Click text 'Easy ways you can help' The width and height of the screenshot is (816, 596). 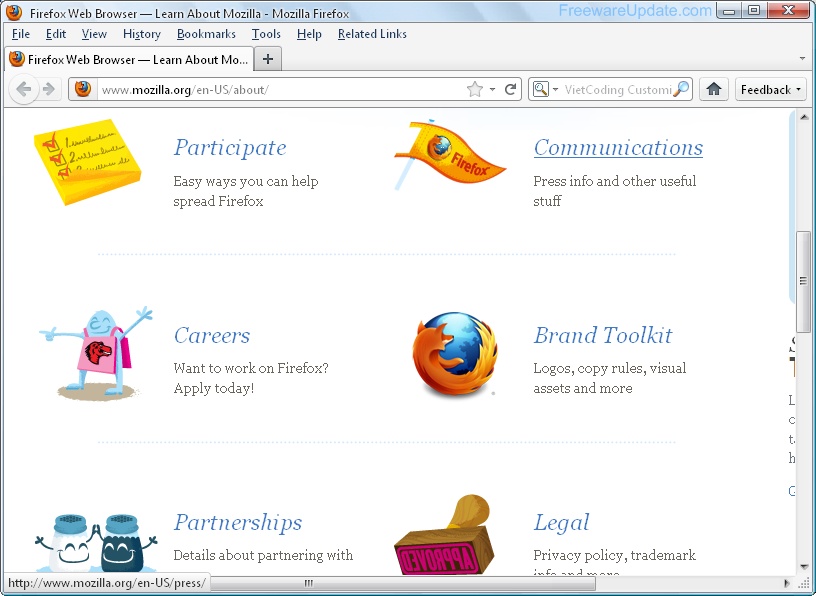[x=246, y=182]
